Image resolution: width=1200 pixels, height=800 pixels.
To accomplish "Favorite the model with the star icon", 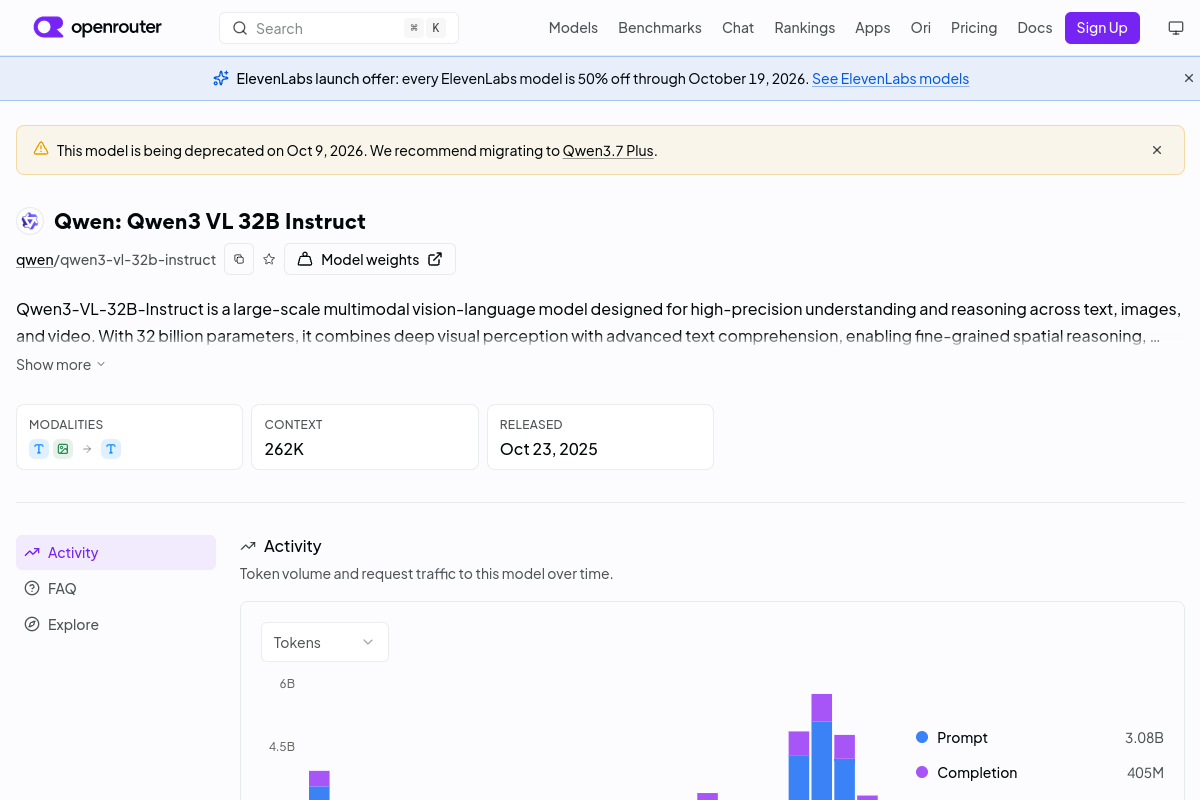I will 269,259.
